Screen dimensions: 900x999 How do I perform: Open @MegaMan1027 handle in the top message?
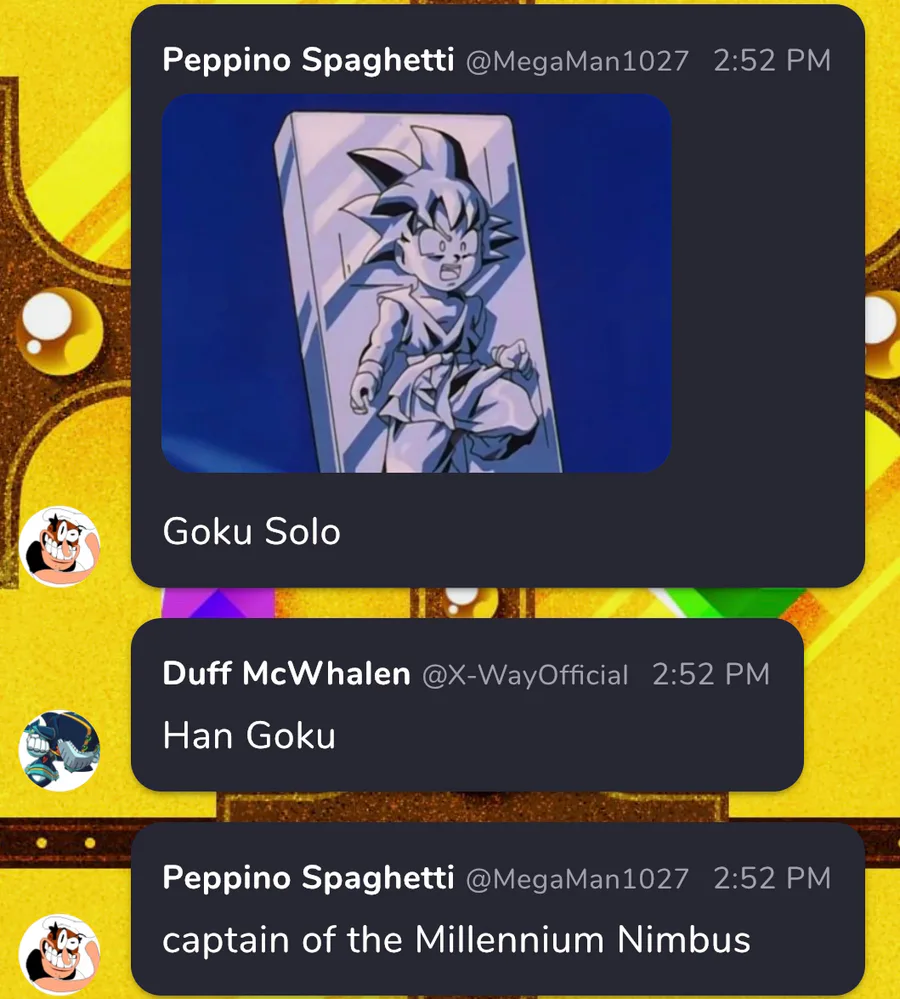[x=577, y=61]
